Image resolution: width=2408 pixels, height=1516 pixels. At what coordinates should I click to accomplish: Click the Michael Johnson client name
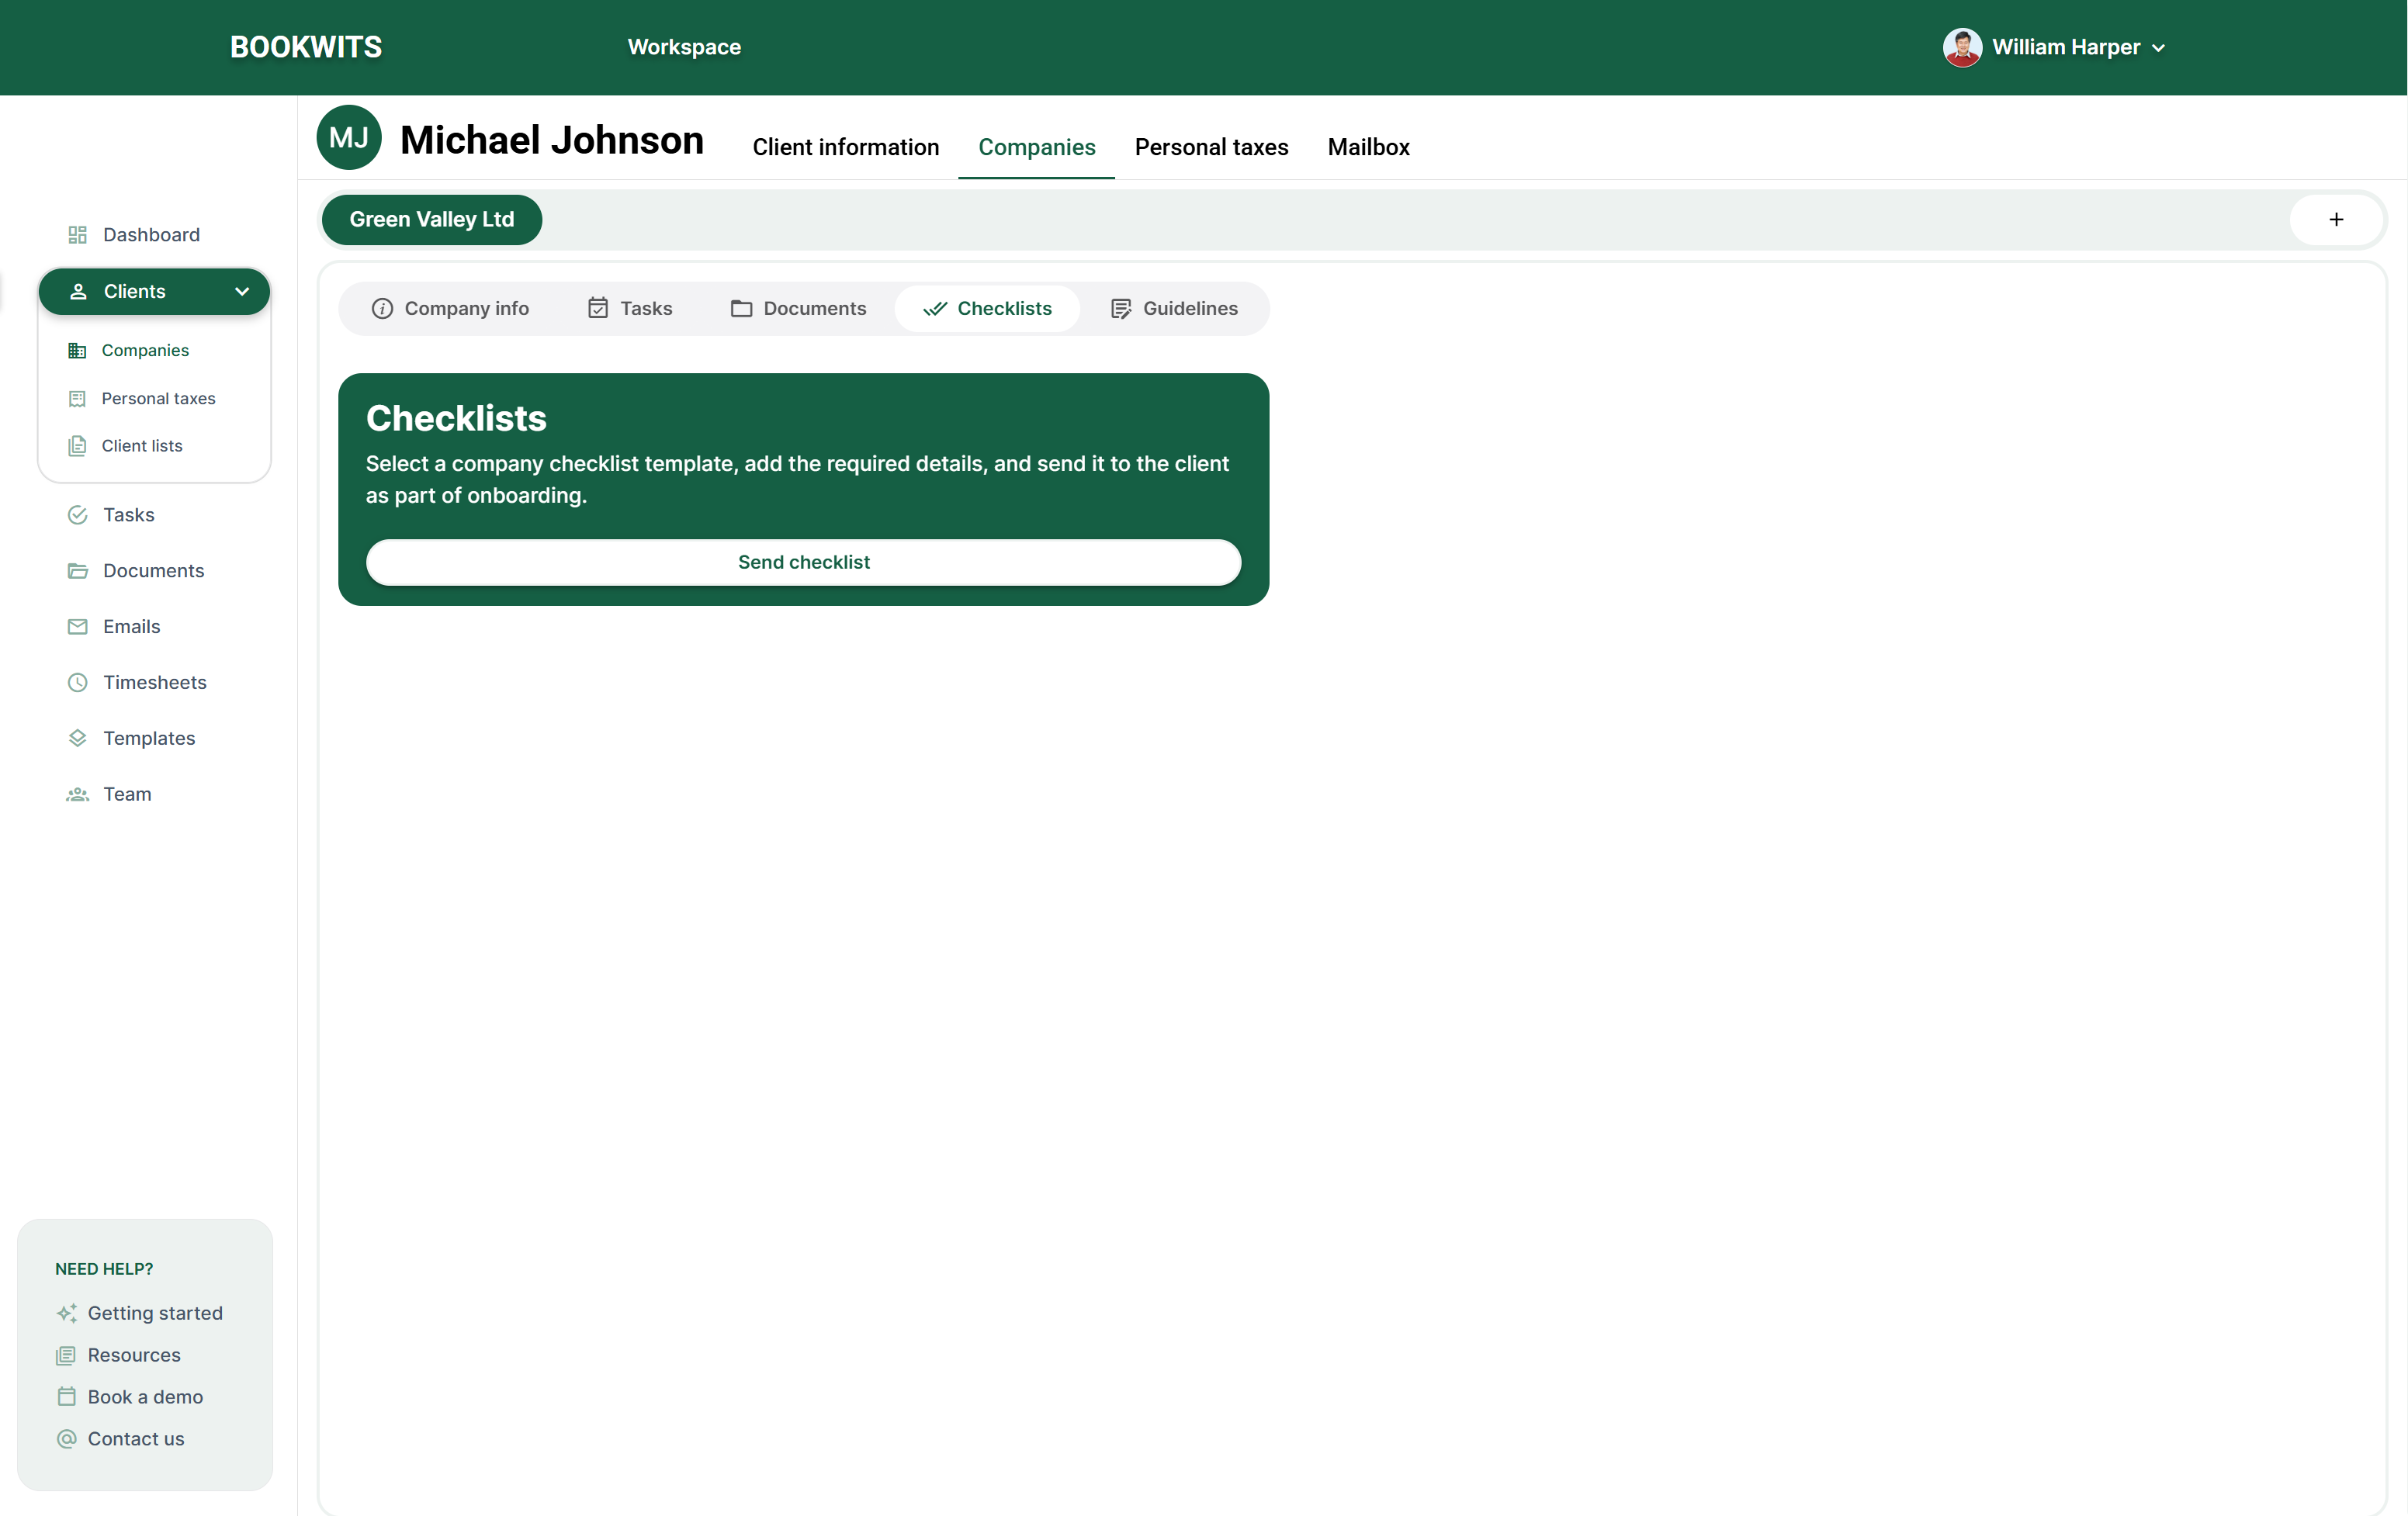552,140
